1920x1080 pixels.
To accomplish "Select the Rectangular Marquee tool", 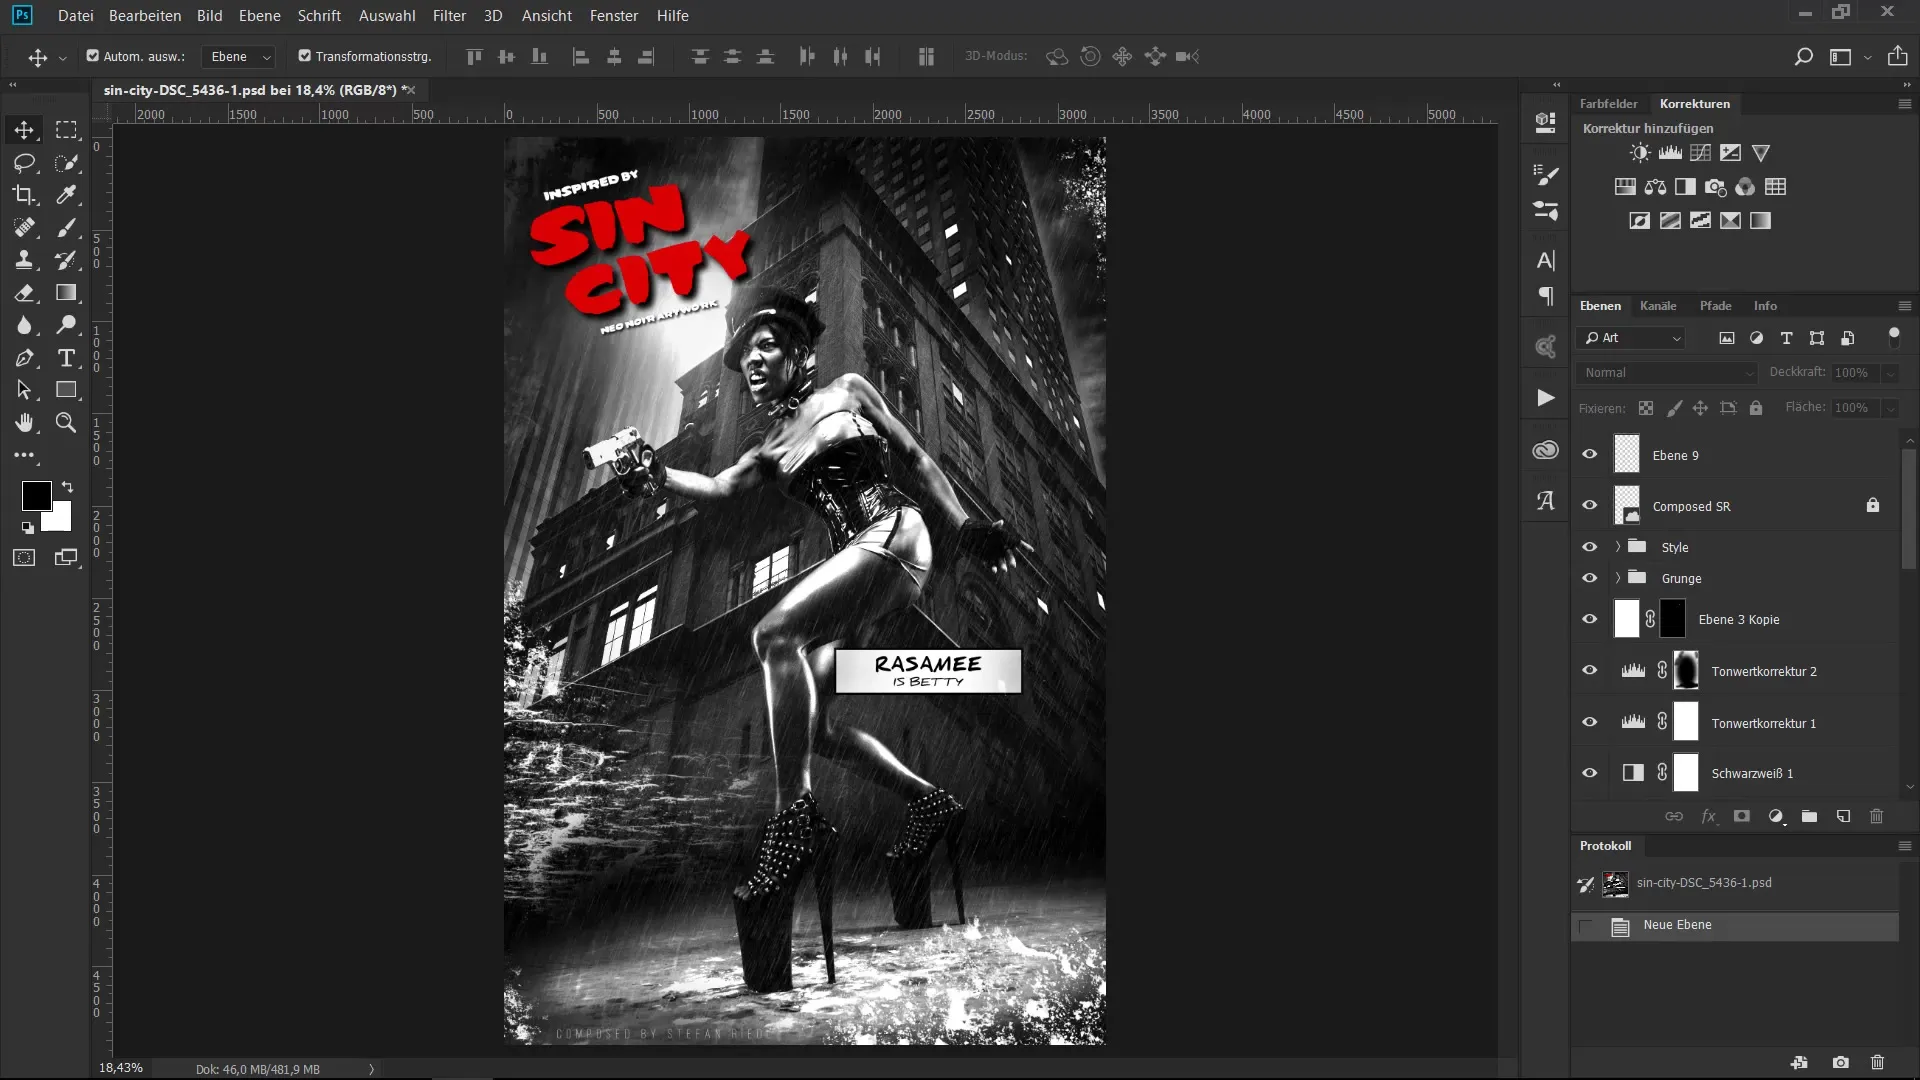I will click(x=66, y=130).
